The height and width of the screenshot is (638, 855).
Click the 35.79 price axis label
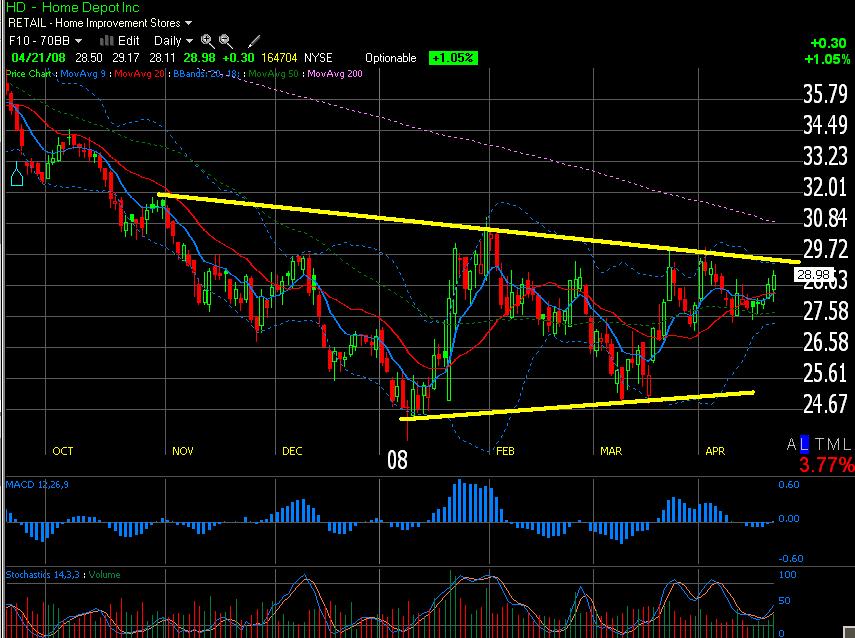pyautogui.click(x=826, y=94)
